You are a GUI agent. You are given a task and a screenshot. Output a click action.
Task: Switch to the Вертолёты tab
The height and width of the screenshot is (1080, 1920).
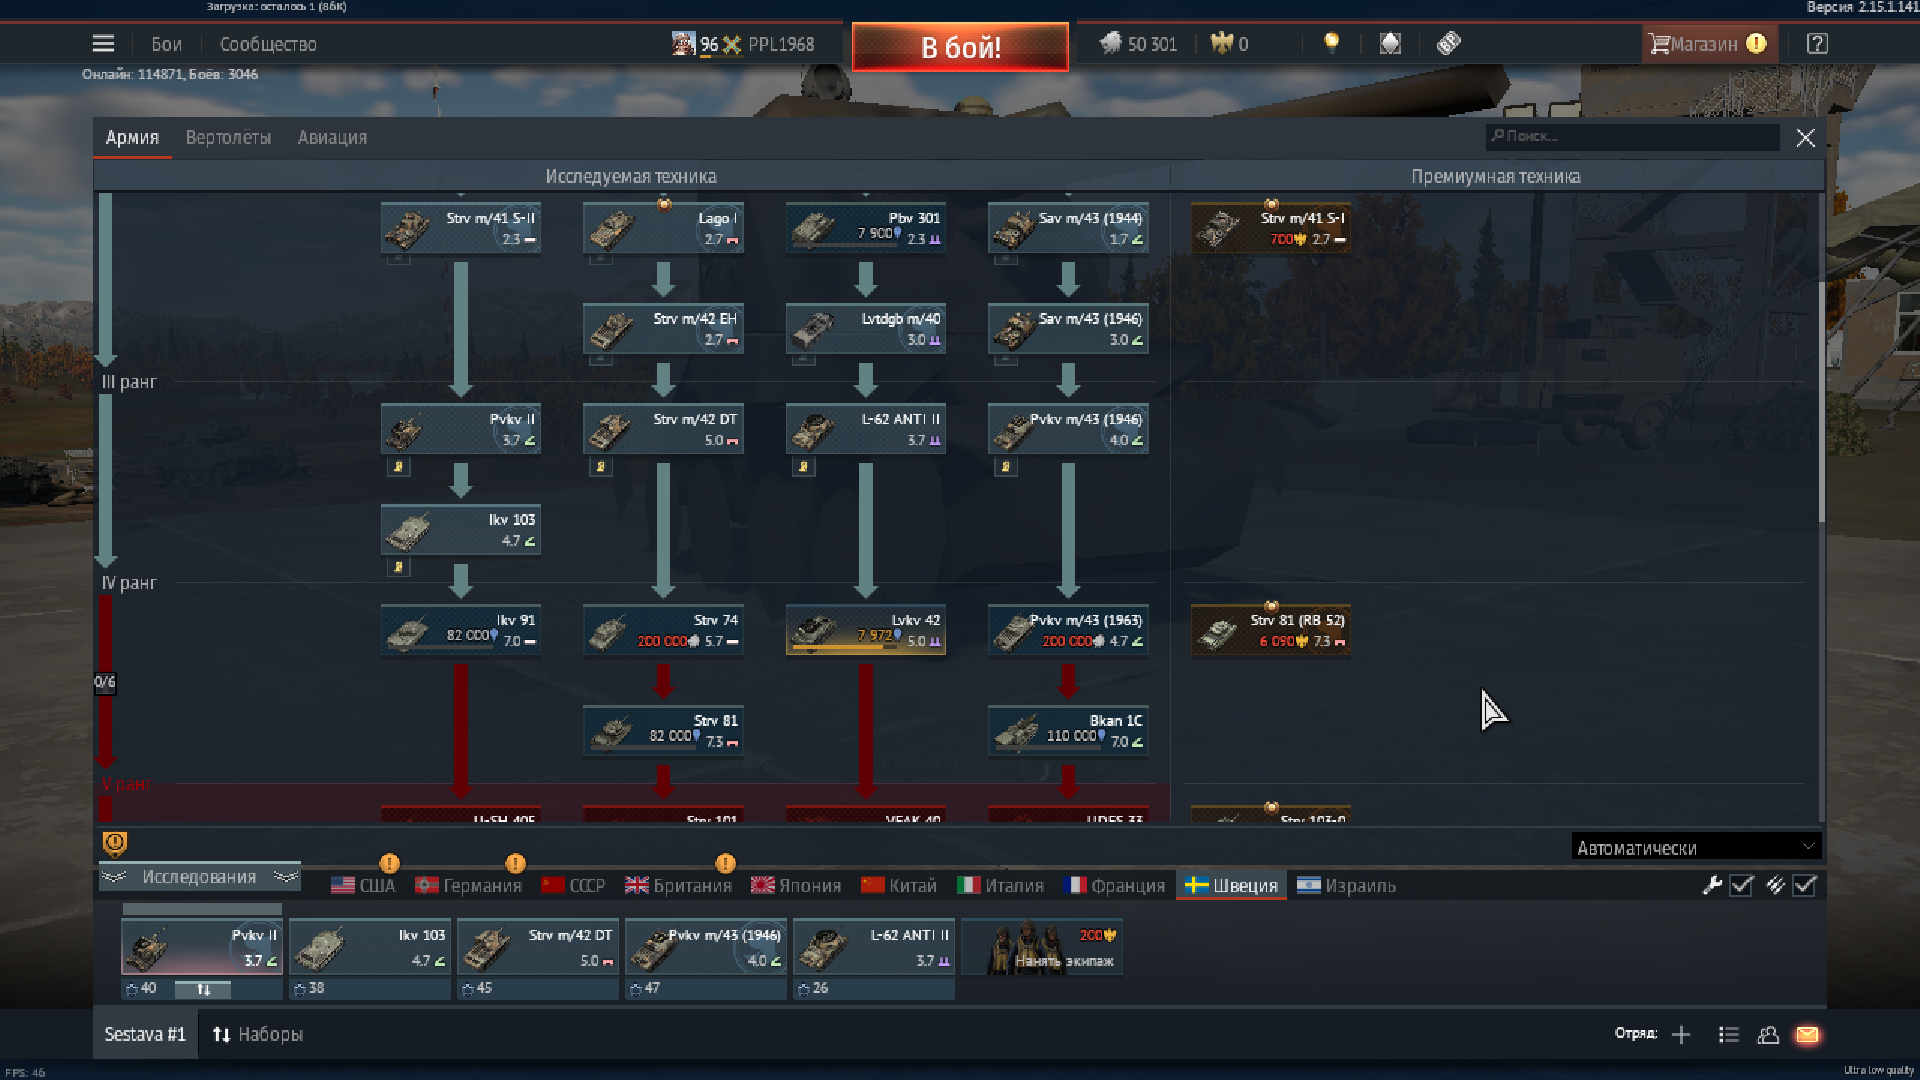(228, 138)
